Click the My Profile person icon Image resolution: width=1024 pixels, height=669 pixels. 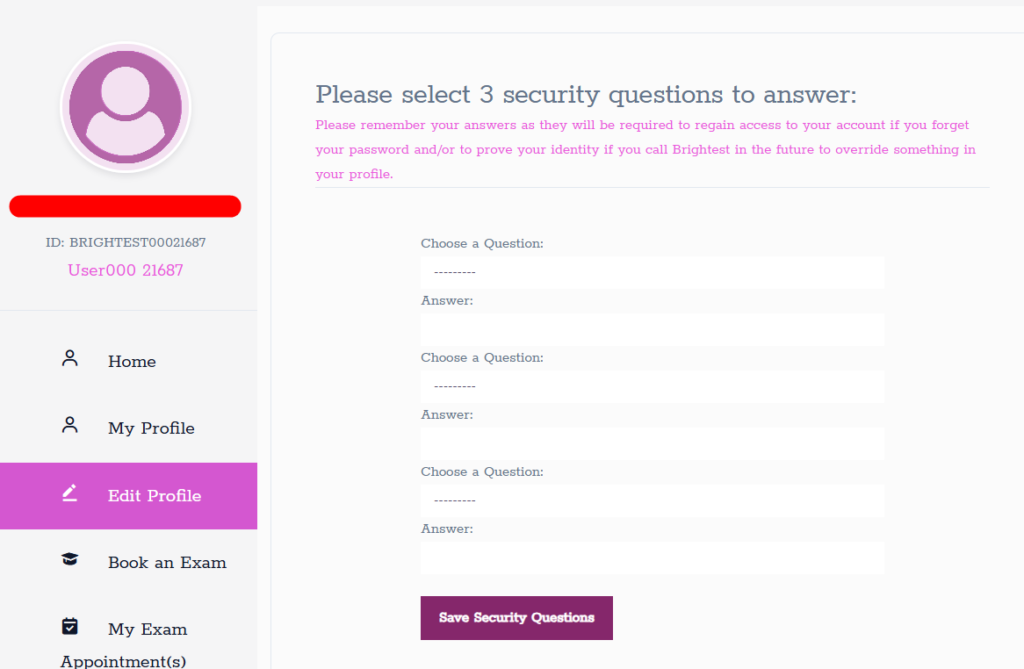pos(70,426)
